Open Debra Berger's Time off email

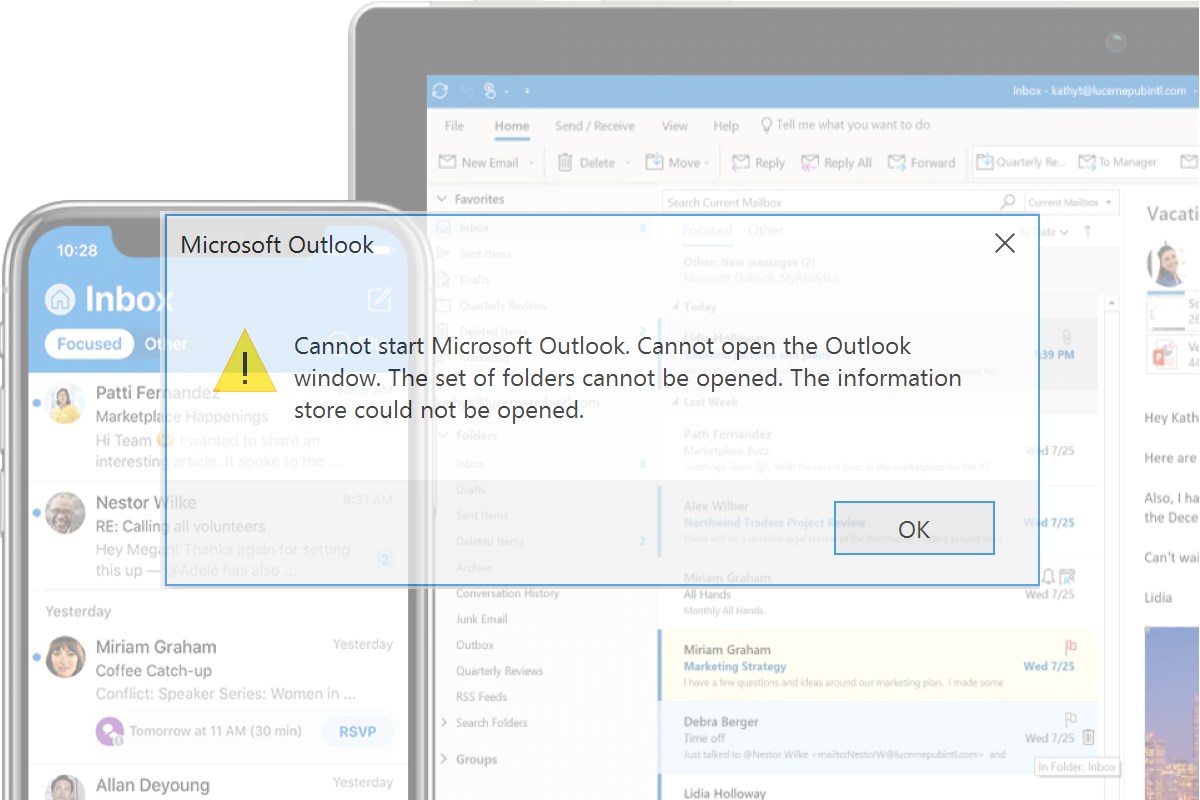click(878, 737)
